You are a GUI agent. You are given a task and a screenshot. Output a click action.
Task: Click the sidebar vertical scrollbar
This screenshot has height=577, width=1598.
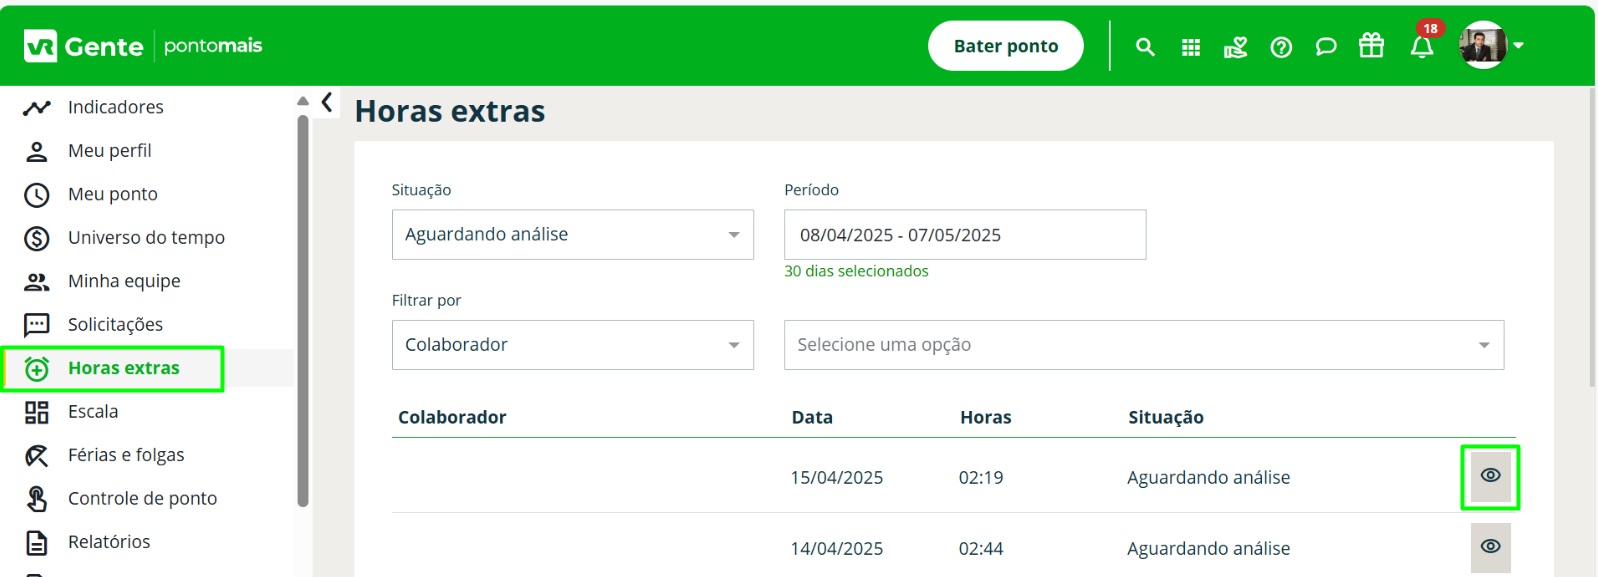[303, 310]
